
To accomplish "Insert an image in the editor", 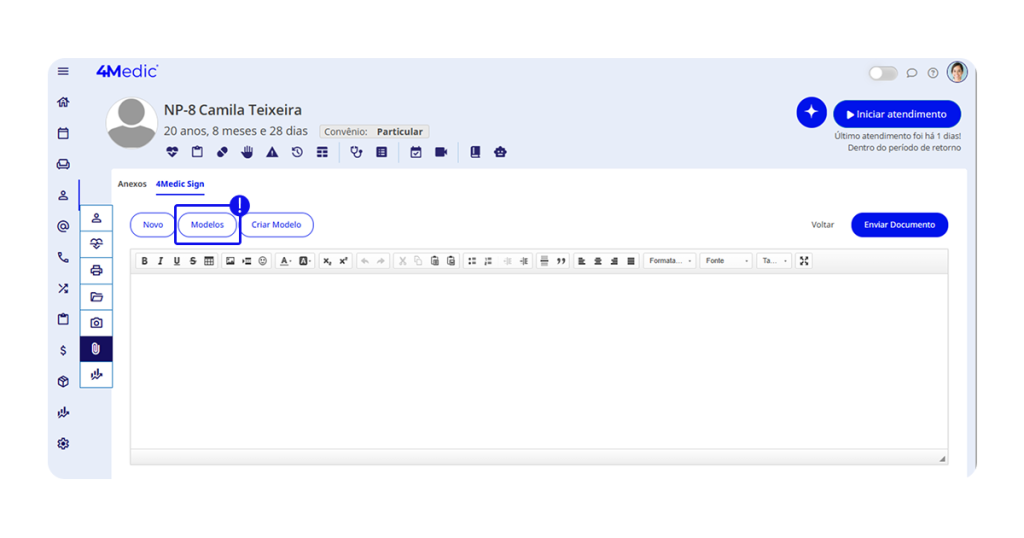I will (x=230, y=261).
